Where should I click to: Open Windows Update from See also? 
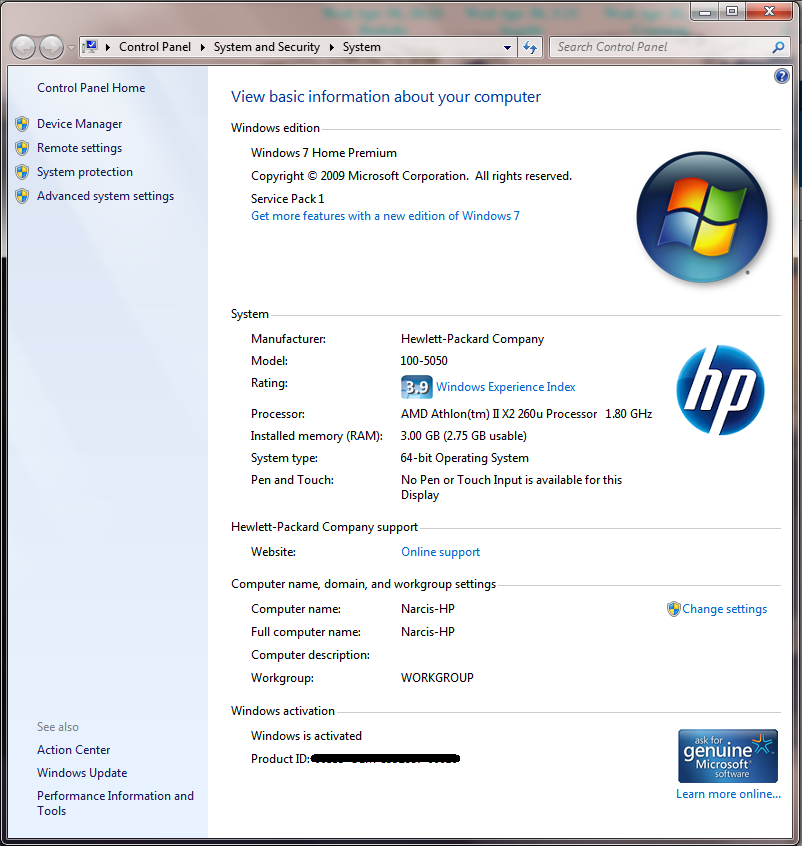(82, 773)
